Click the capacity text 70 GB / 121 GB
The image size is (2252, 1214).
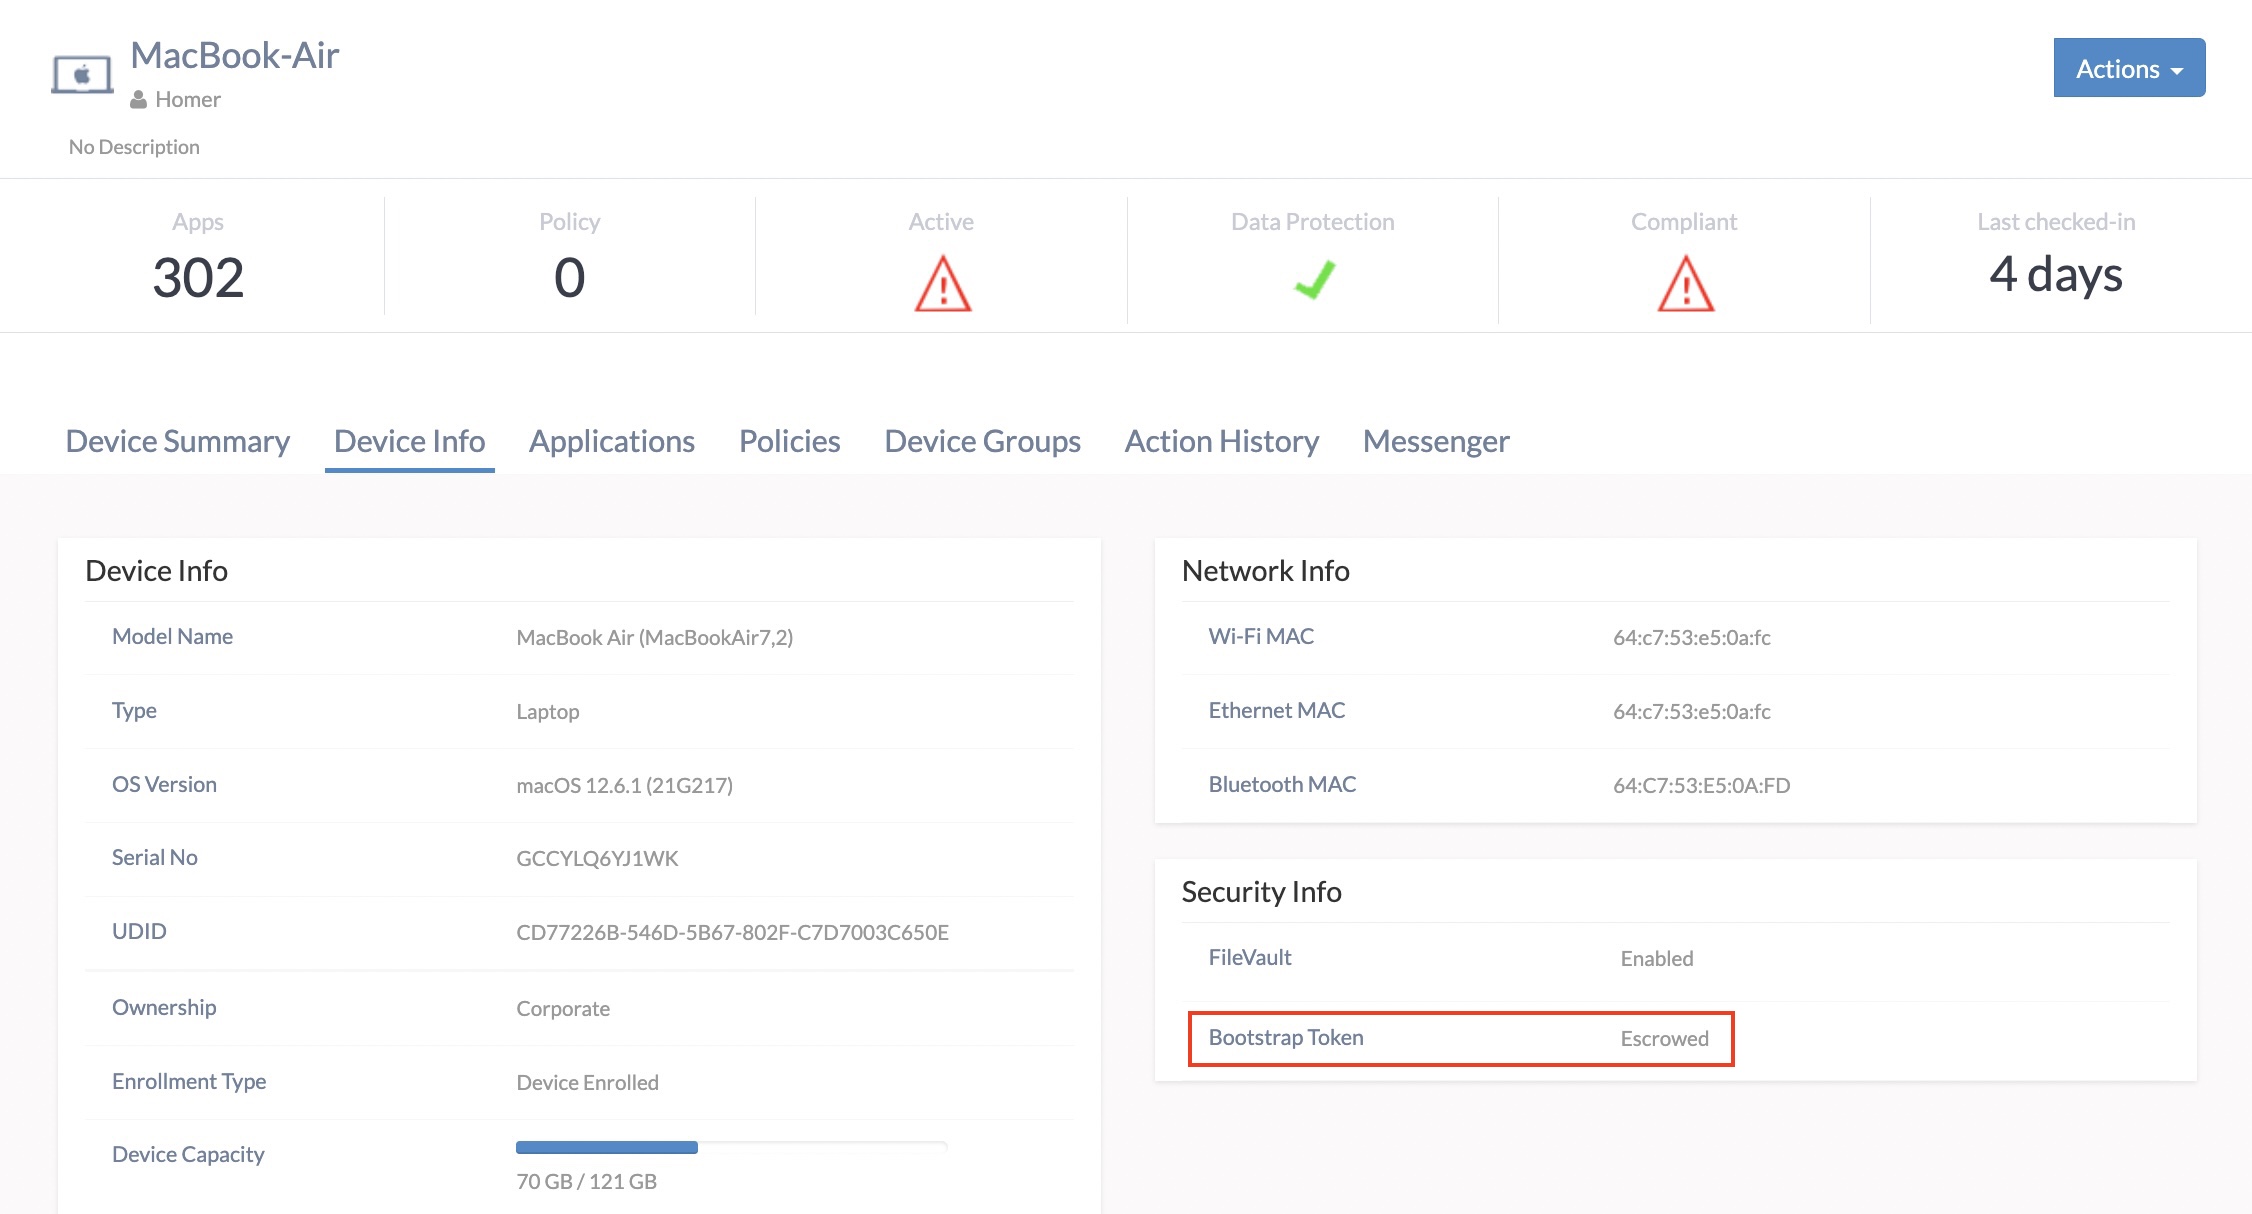(x=587, y=1182)
